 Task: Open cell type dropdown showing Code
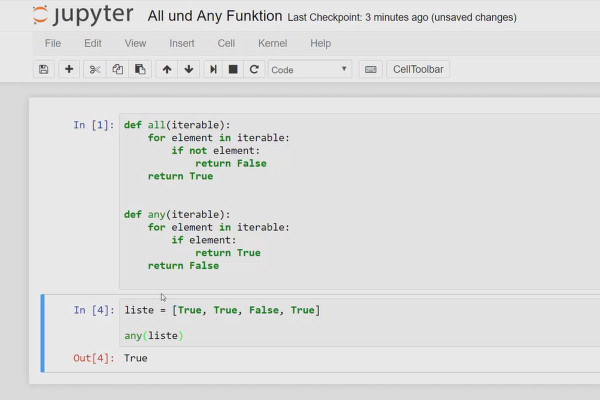click(x=310, y=70)
